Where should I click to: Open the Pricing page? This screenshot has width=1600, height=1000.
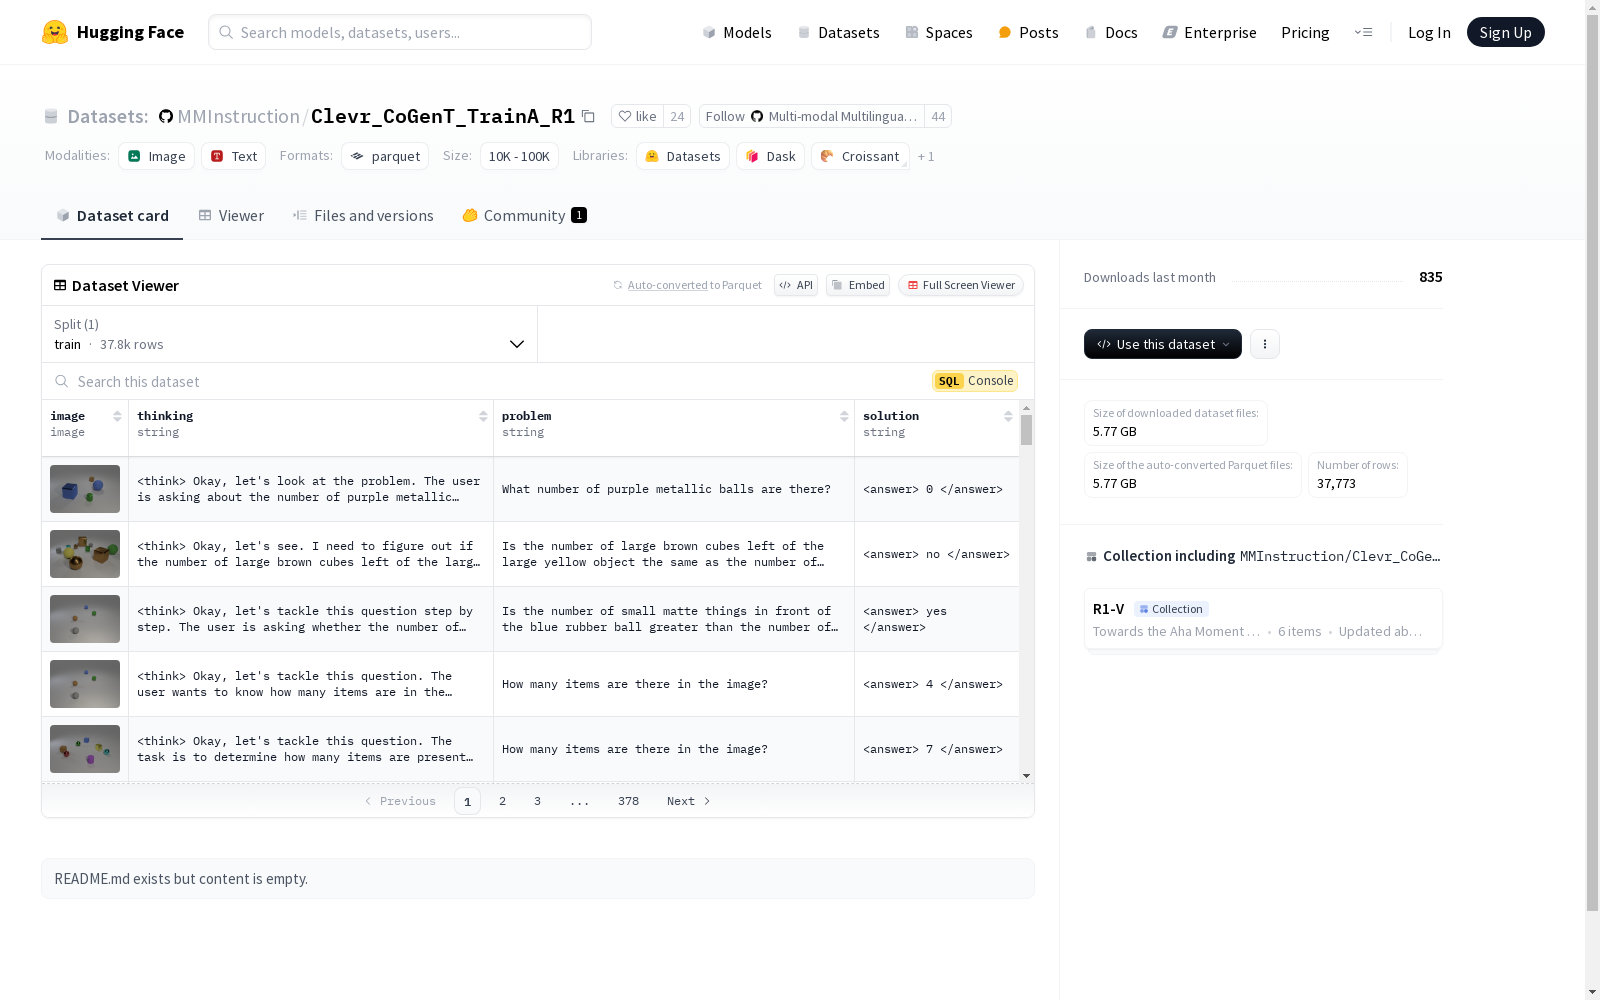[1305, 32]
